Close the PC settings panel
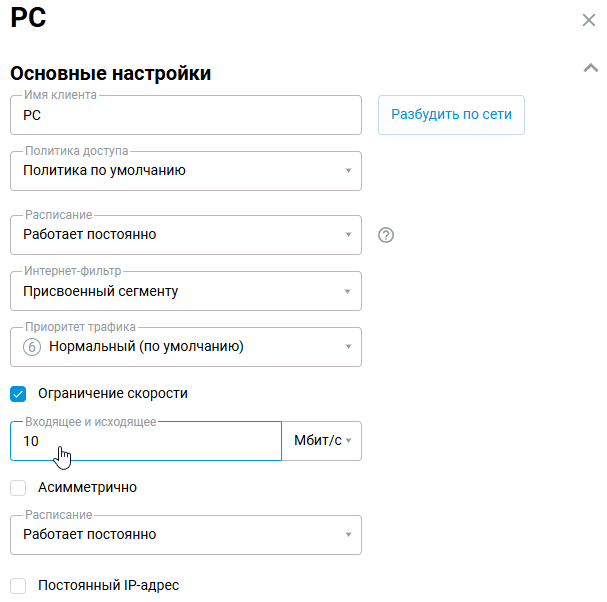Screen dimensions: 607x602 pos(589,20)
